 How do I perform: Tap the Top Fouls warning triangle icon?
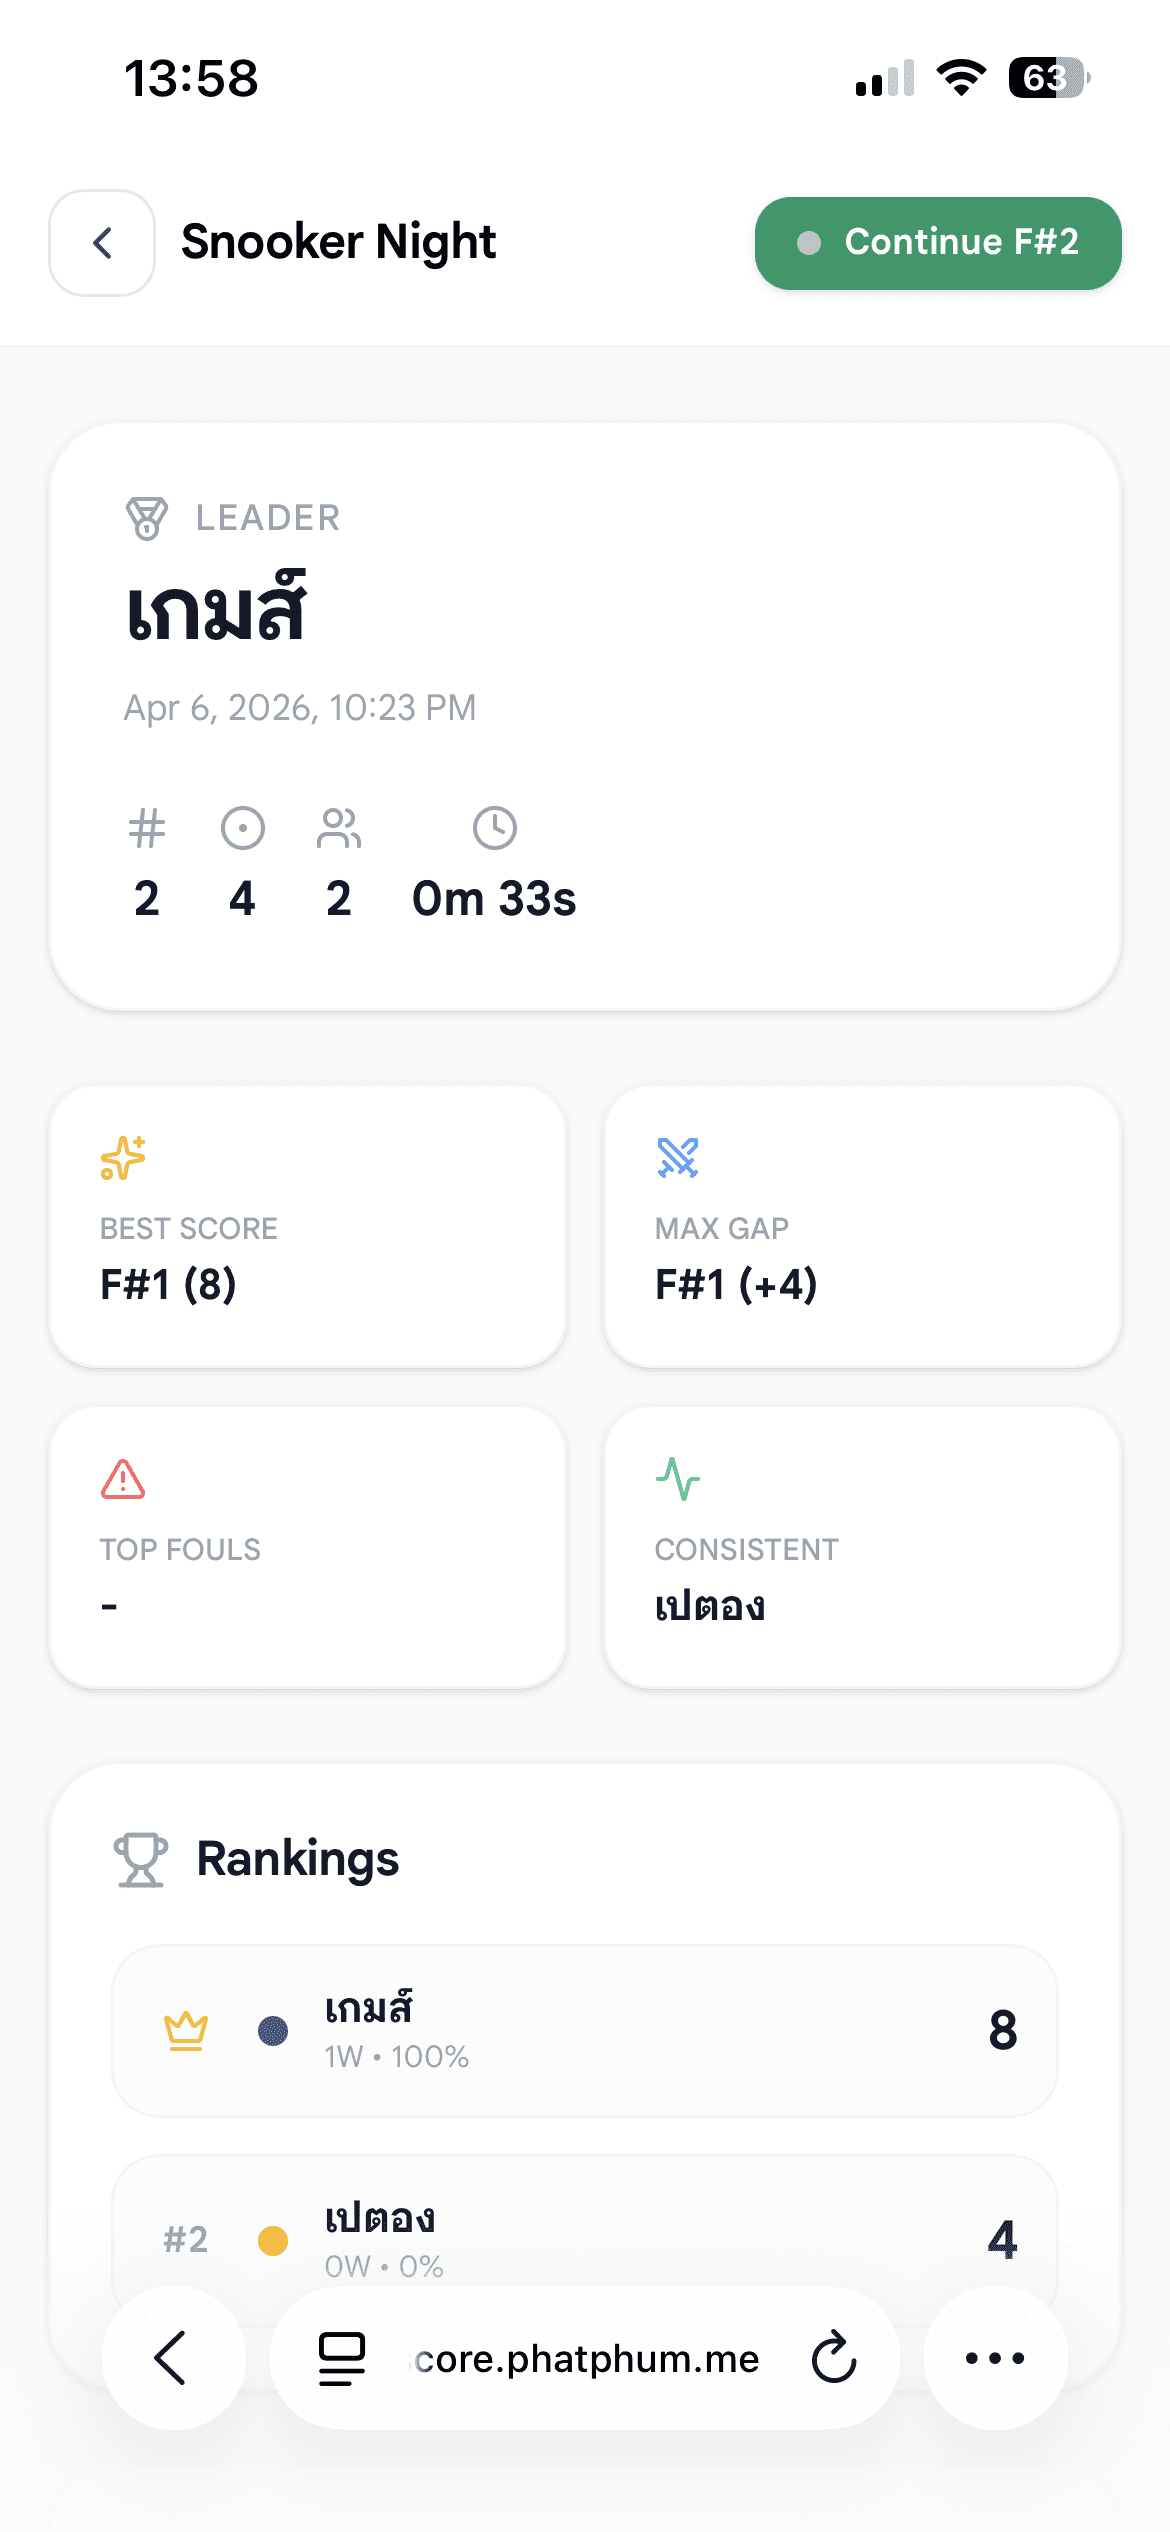point(123,1479)
